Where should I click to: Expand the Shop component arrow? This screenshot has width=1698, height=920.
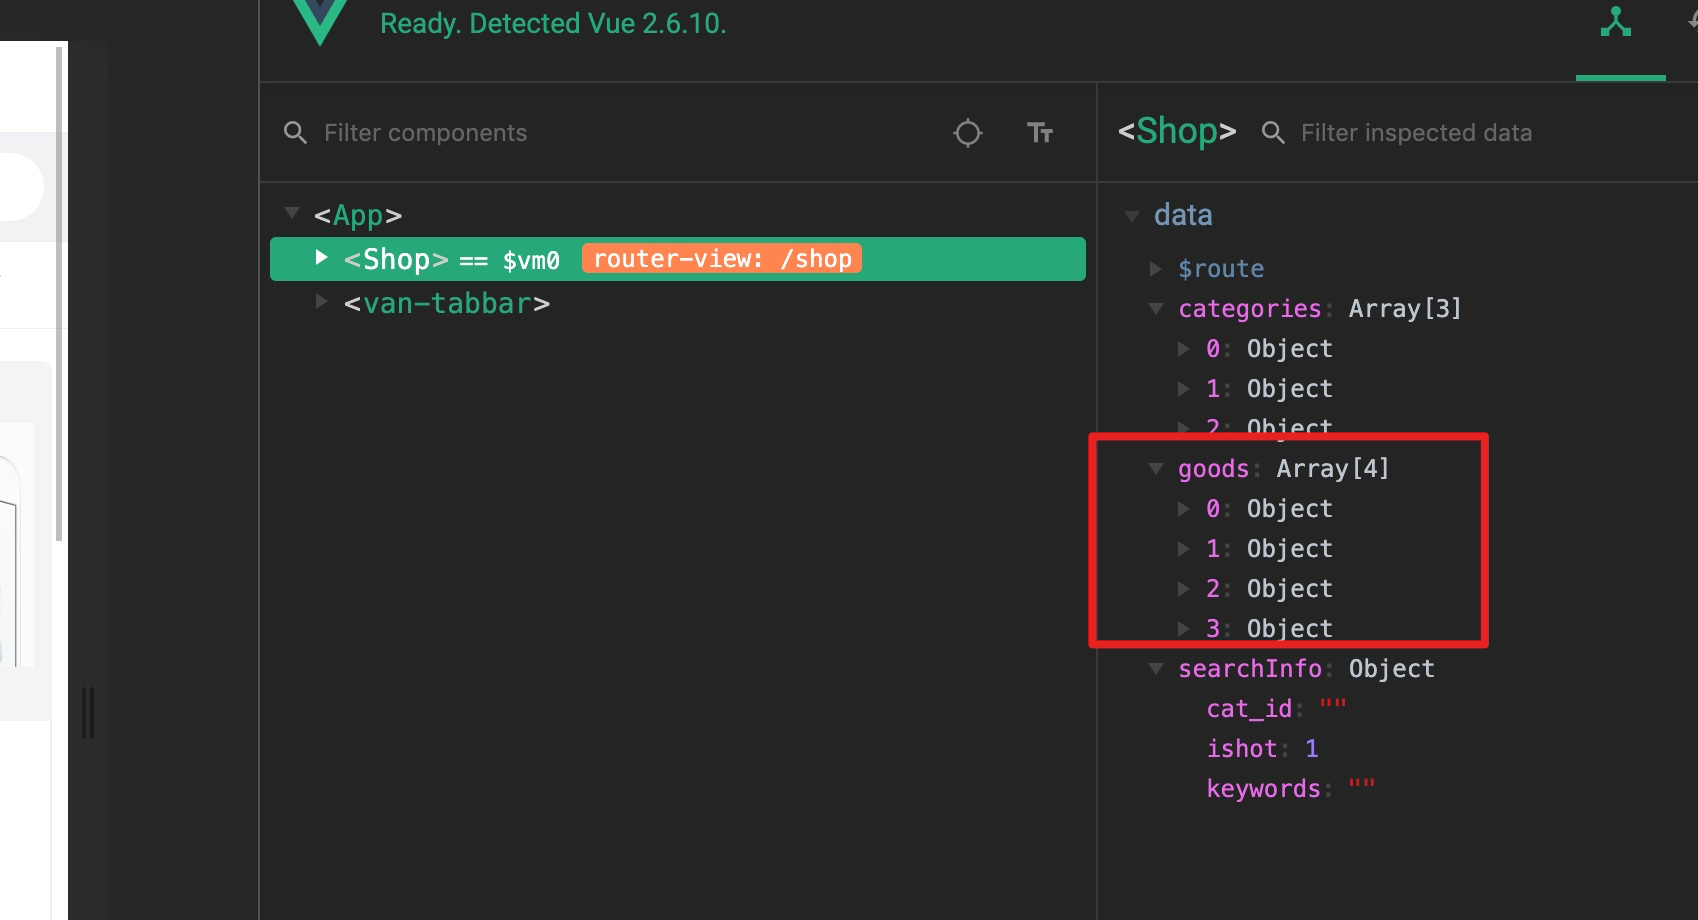(x=321, y=257)
